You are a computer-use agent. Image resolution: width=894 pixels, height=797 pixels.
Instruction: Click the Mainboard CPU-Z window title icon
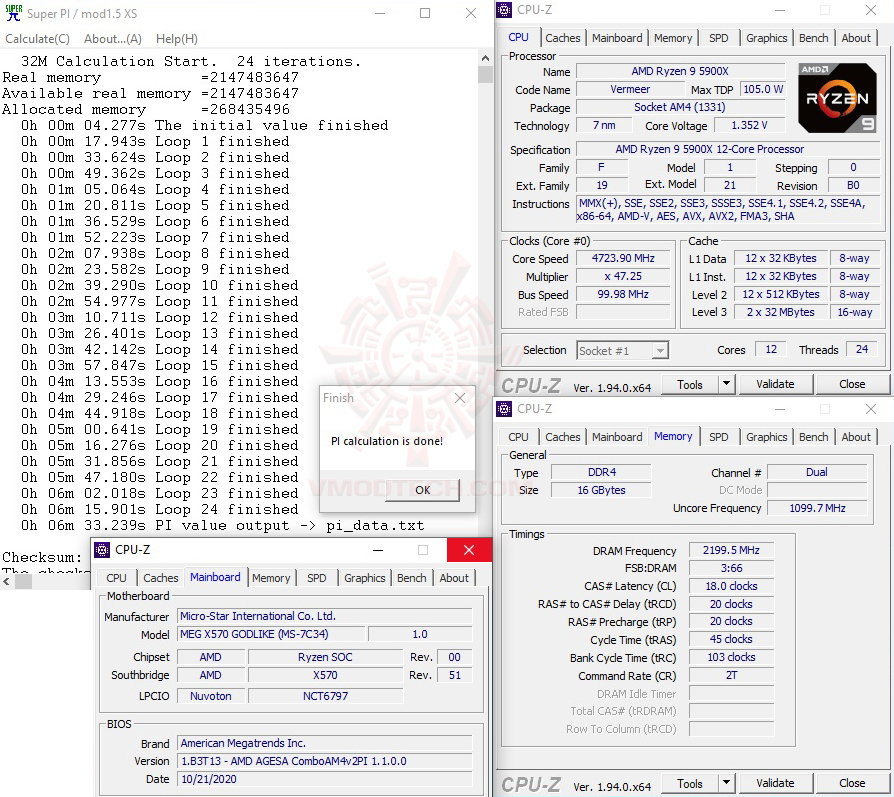point(102,550)
